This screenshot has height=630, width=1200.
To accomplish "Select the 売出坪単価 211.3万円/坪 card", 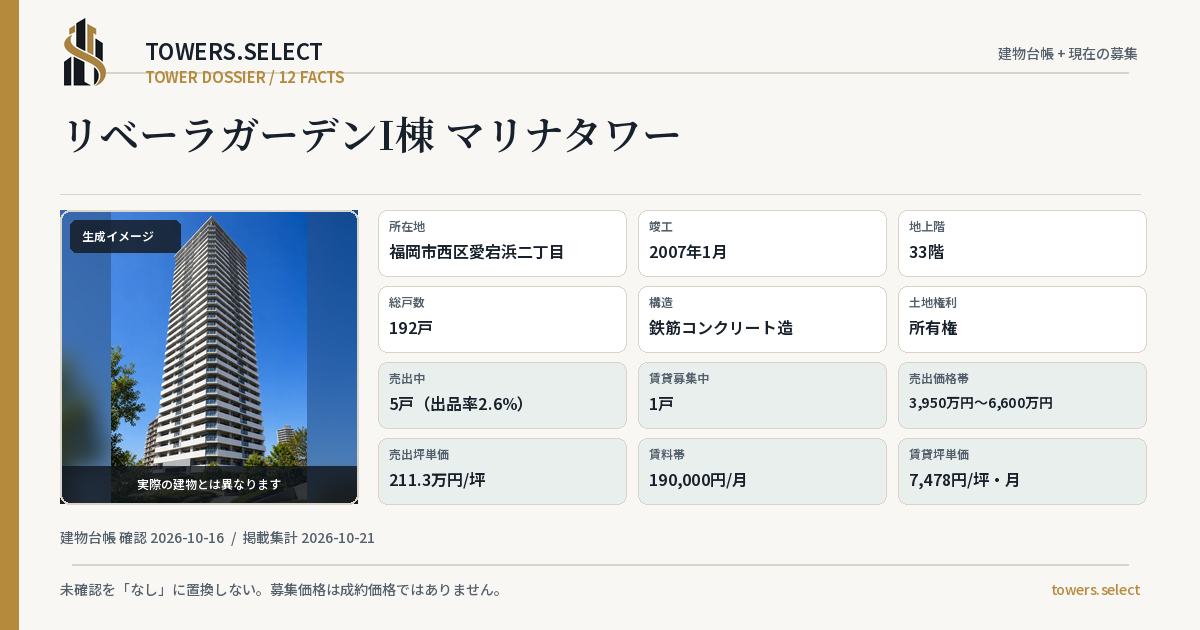I will [502, 471].
